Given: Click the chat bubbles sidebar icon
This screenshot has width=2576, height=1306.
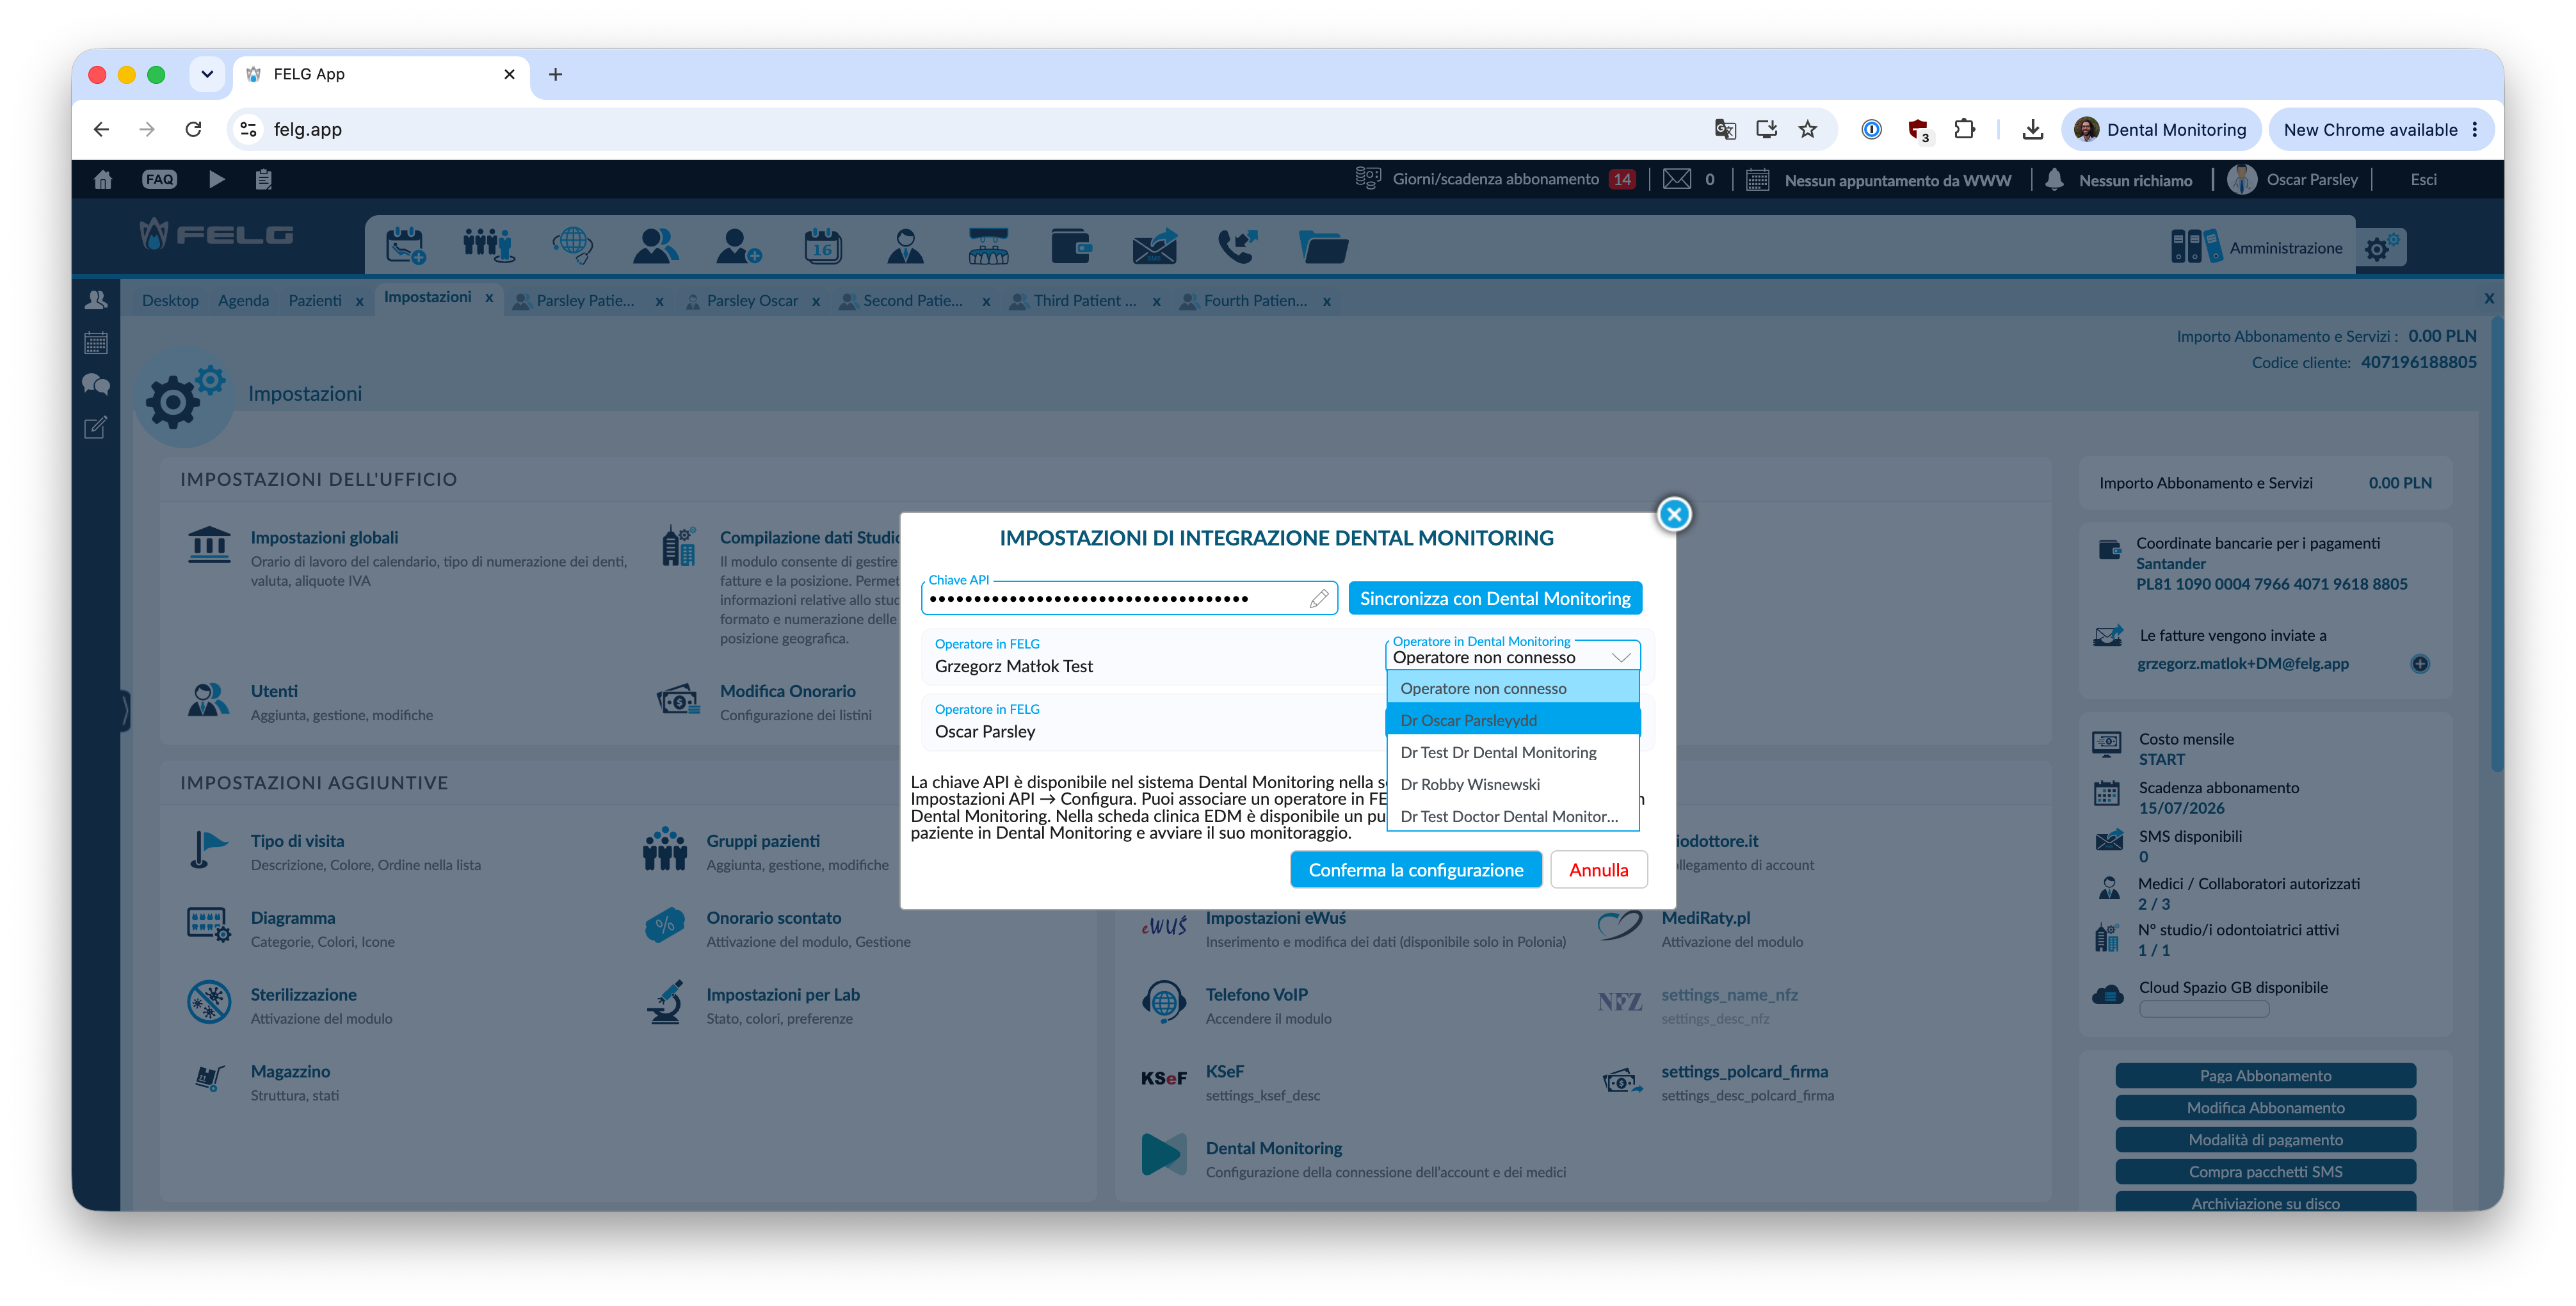Looking at the screenshot, I should (x=96, y=385).
